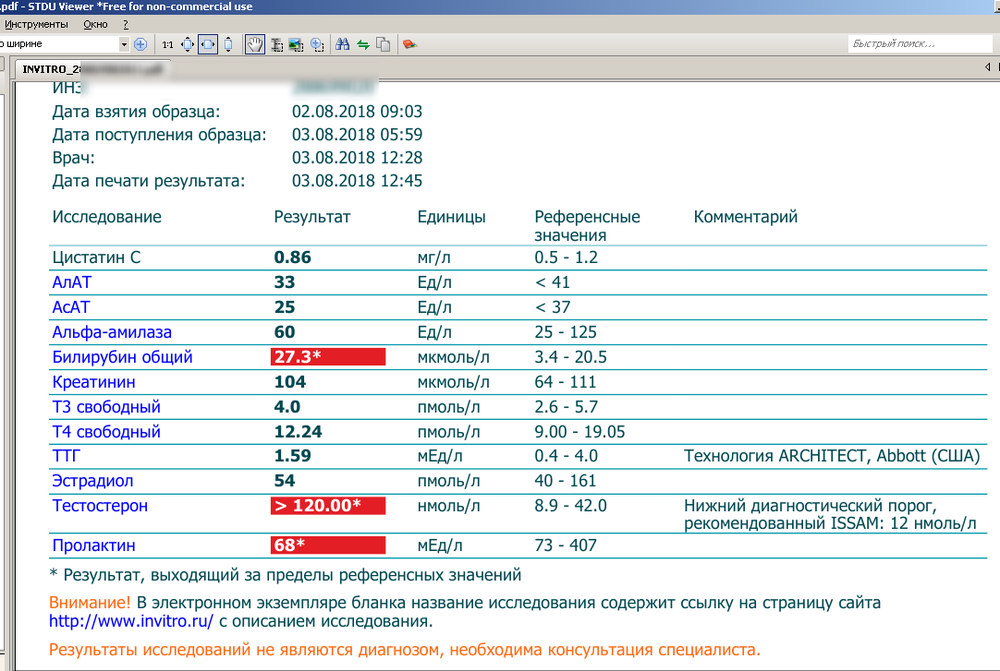This screenshot has height=671, width=1000.
Task: Toggle fit to page height mode
Action: 226,44
